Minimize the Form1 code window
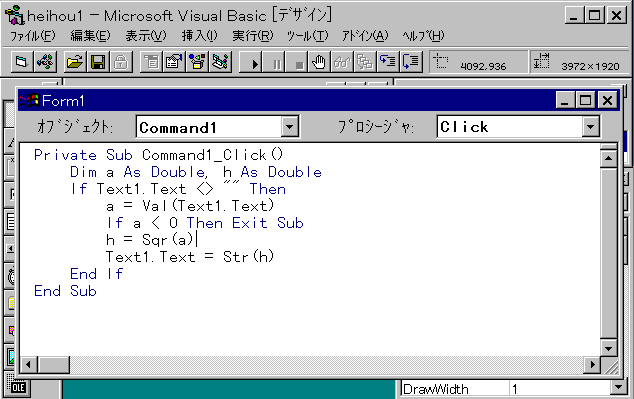The image size is (634, 399). coord(564,100)
